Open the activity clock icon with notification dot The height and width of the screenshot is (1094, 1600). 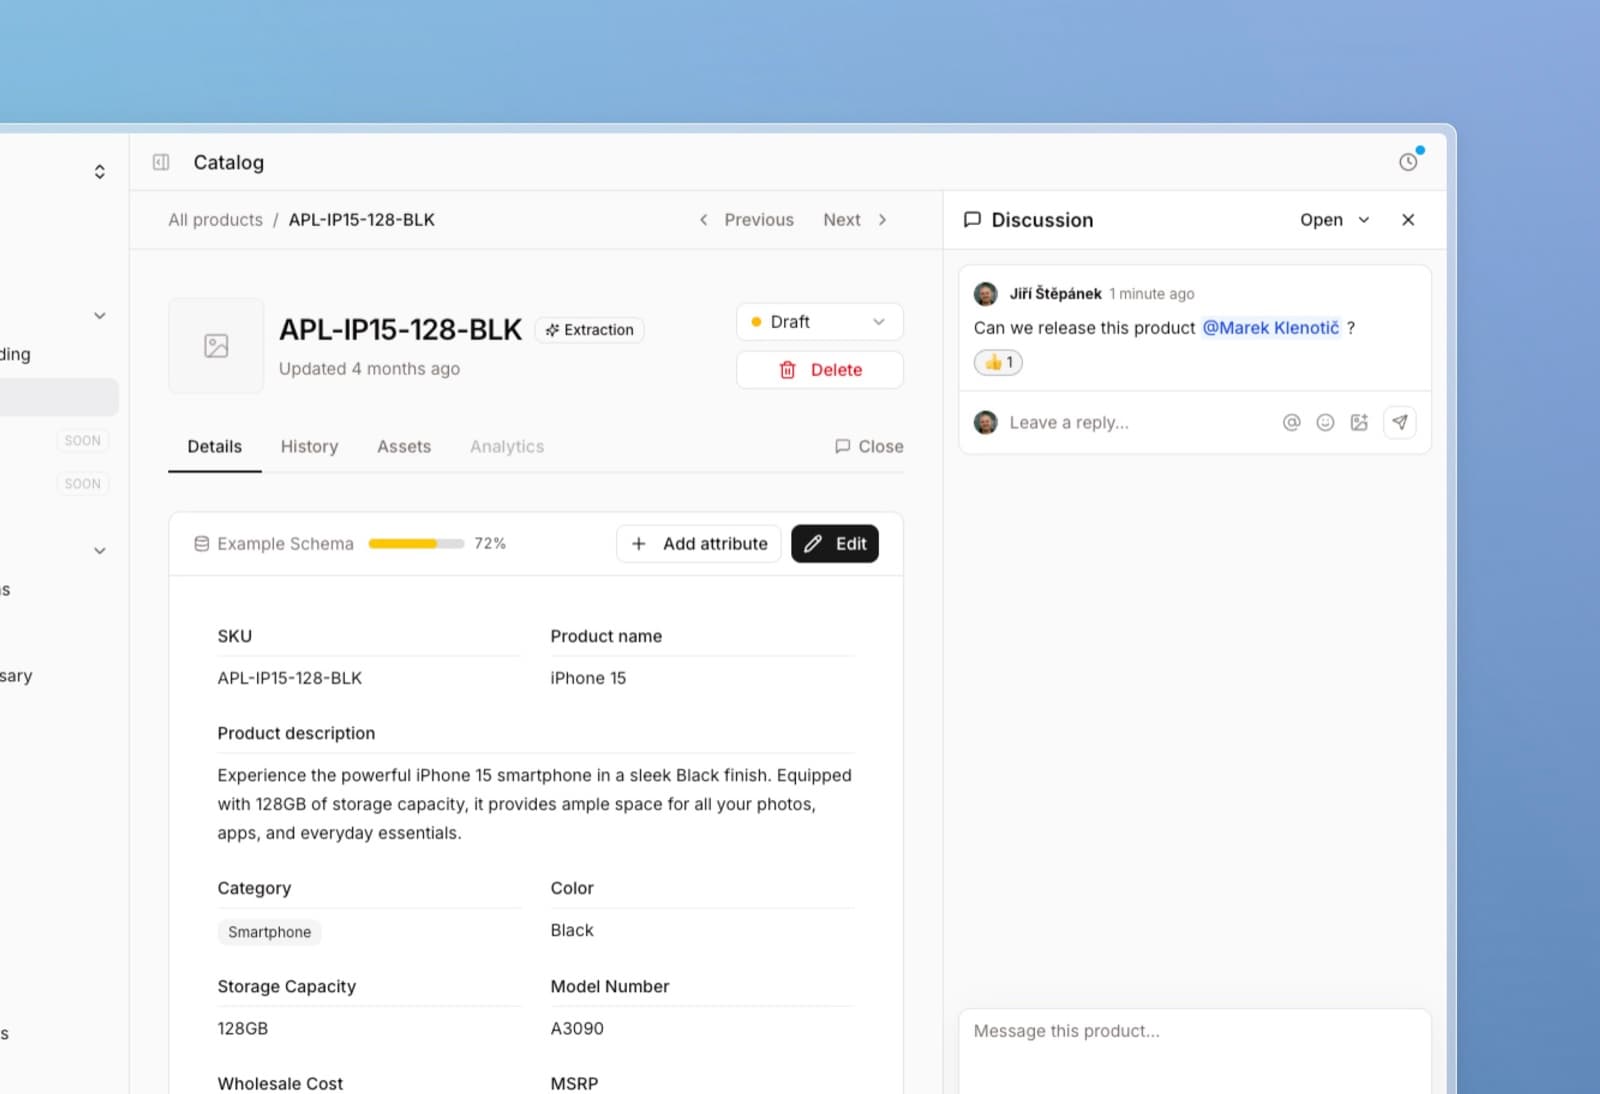coord(1408,161)
